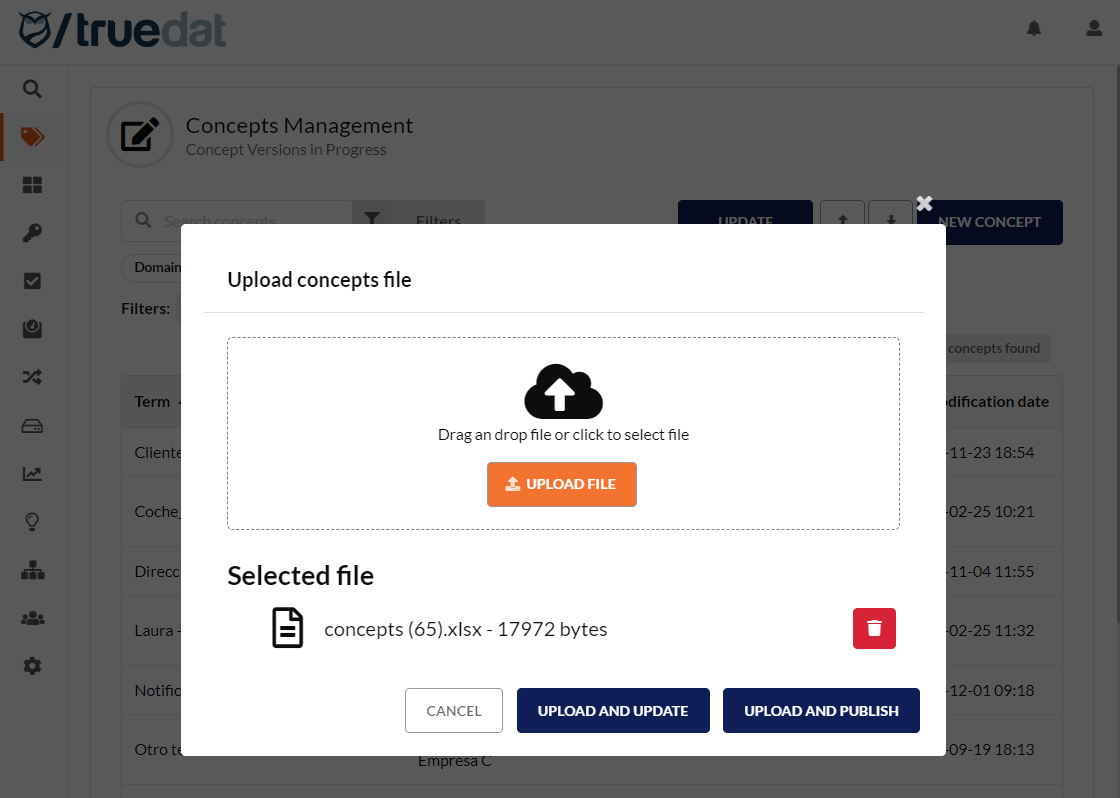This screenshot has height=798, width=1120.
Task: Open the check-square sidebar icon
Action: (32, 281)
